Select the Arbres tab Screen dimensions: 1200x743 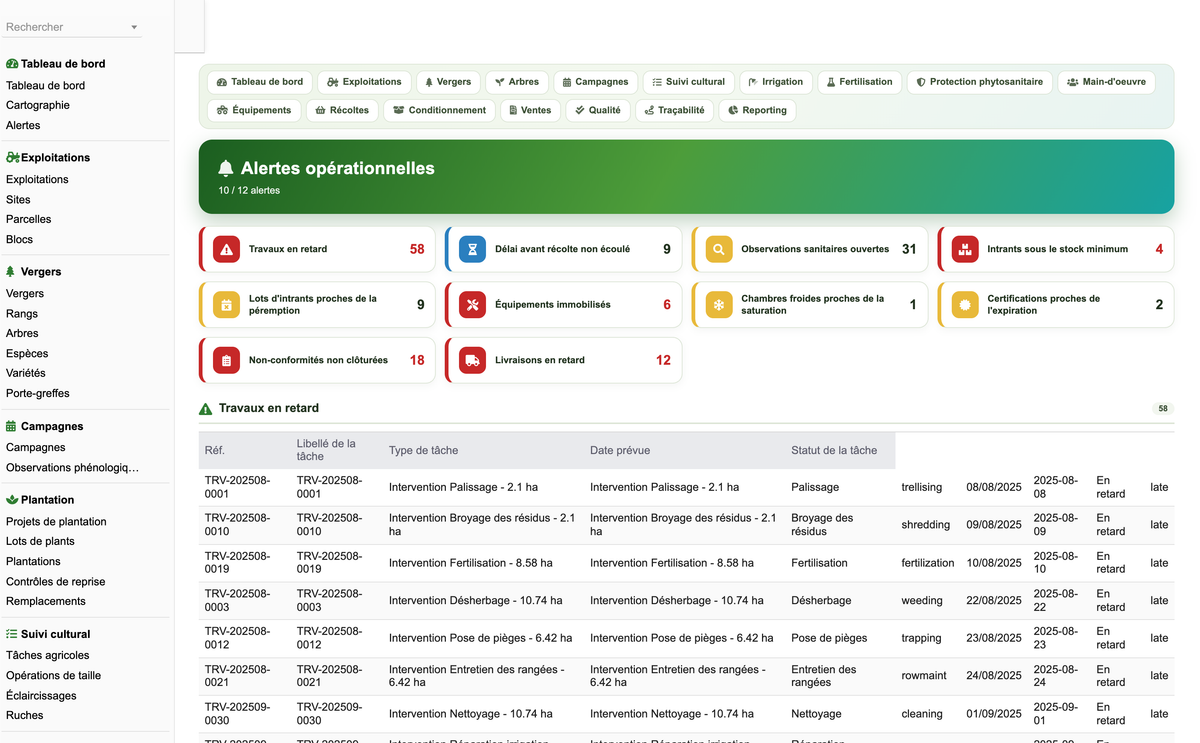[x=517, y=82]
